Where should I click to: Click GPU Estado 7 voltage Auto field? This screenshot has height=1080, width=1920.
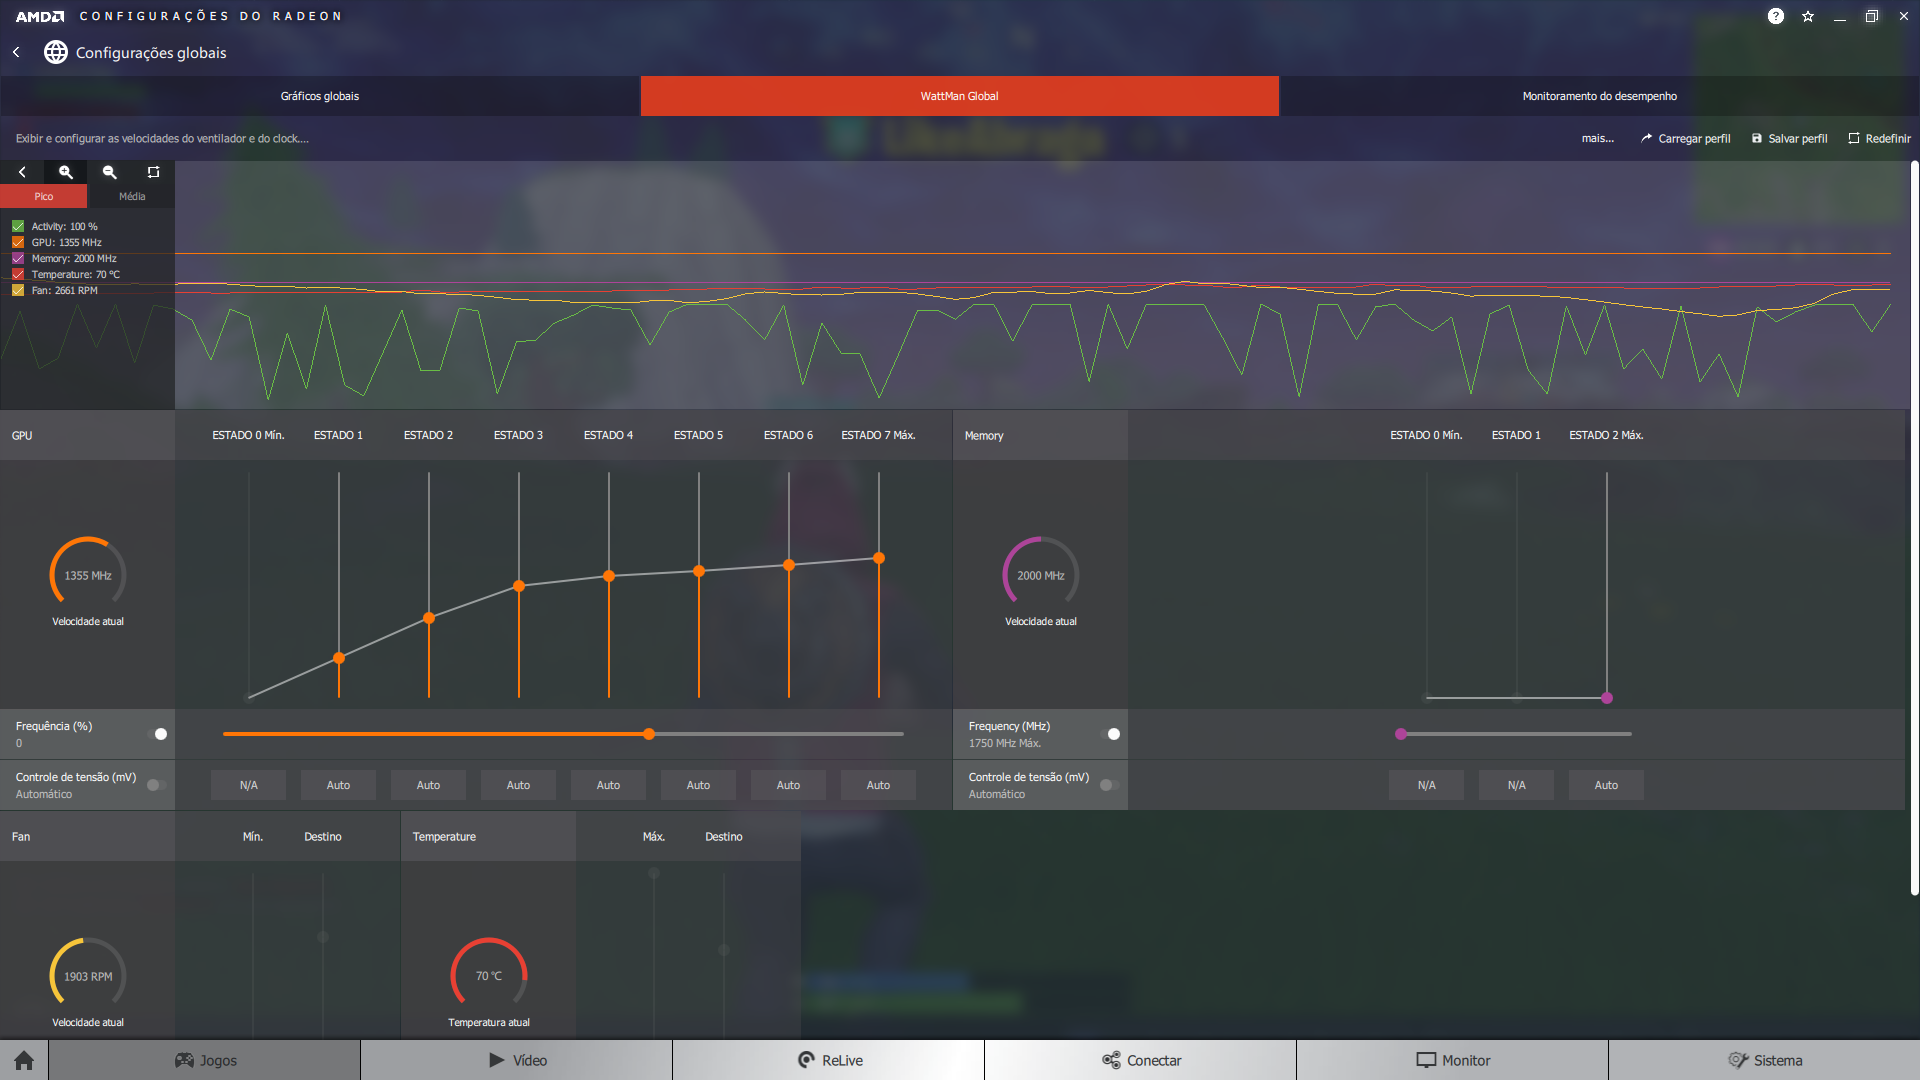point(879,785)
